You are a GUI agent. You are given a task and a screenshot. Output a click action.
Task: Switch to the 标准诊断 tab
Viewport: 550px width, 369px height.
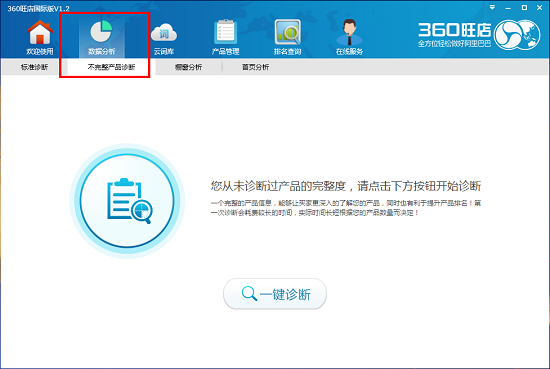pos(34,67)
